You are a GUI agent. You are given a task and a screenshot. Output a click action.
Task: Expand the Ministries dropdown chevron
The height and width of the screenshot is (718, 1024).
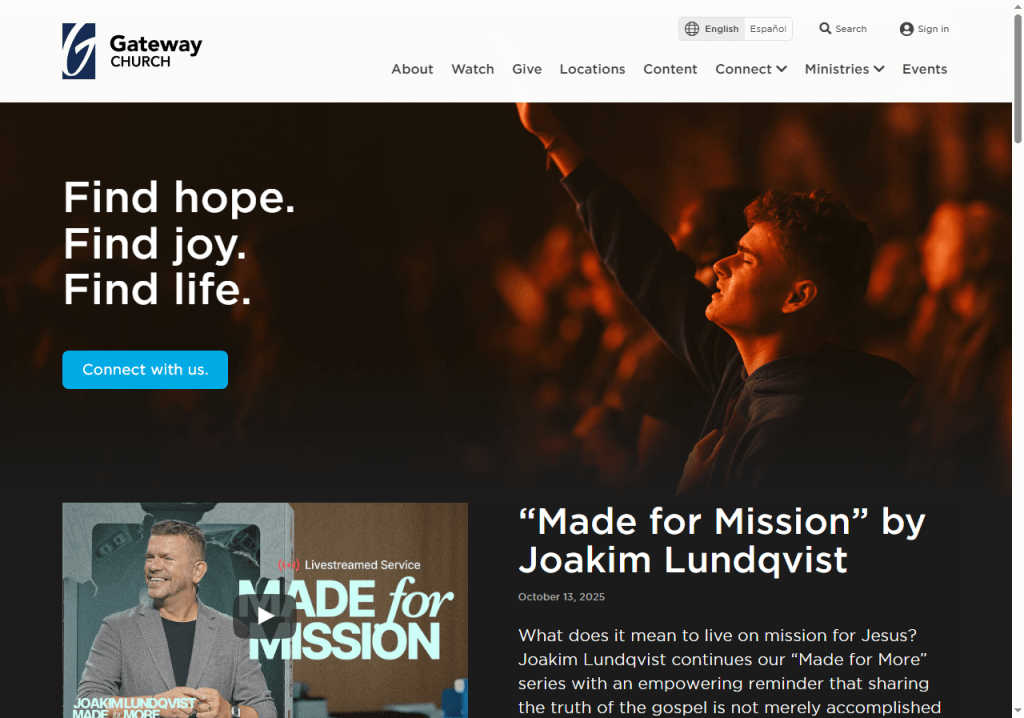pos(879,69)
